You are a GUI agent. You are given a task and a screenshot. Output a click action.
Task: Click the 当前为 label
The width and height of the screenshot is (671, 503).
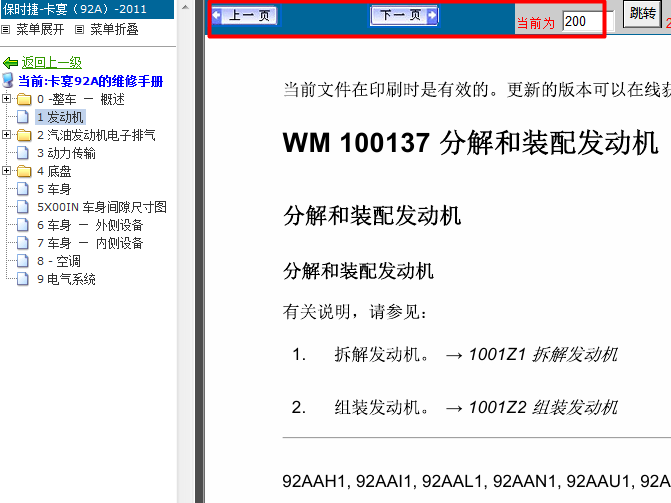[536, 23]
